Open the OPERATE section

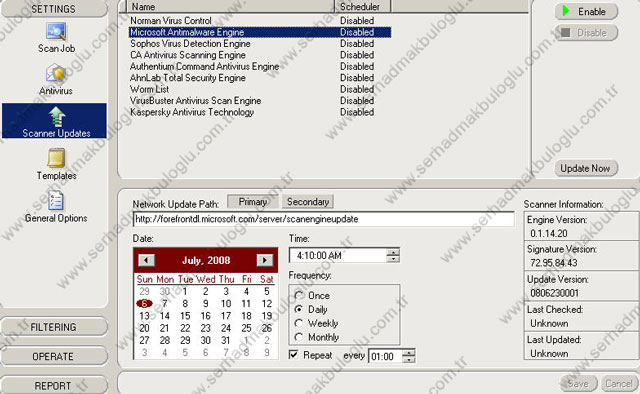click(53, 356)
